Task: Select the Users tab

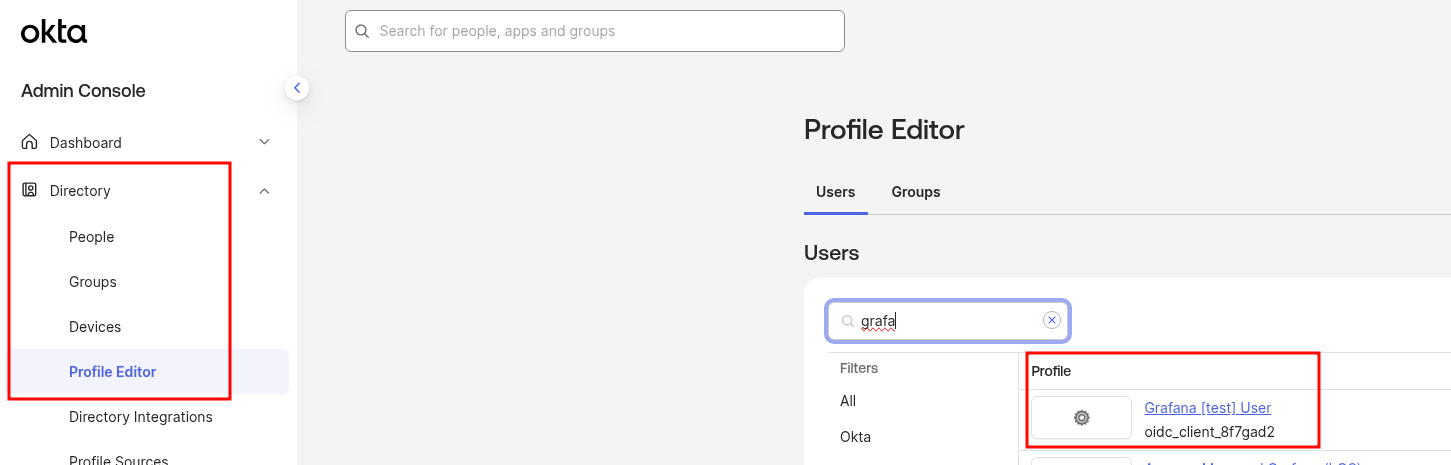Action: click(835, 192)
